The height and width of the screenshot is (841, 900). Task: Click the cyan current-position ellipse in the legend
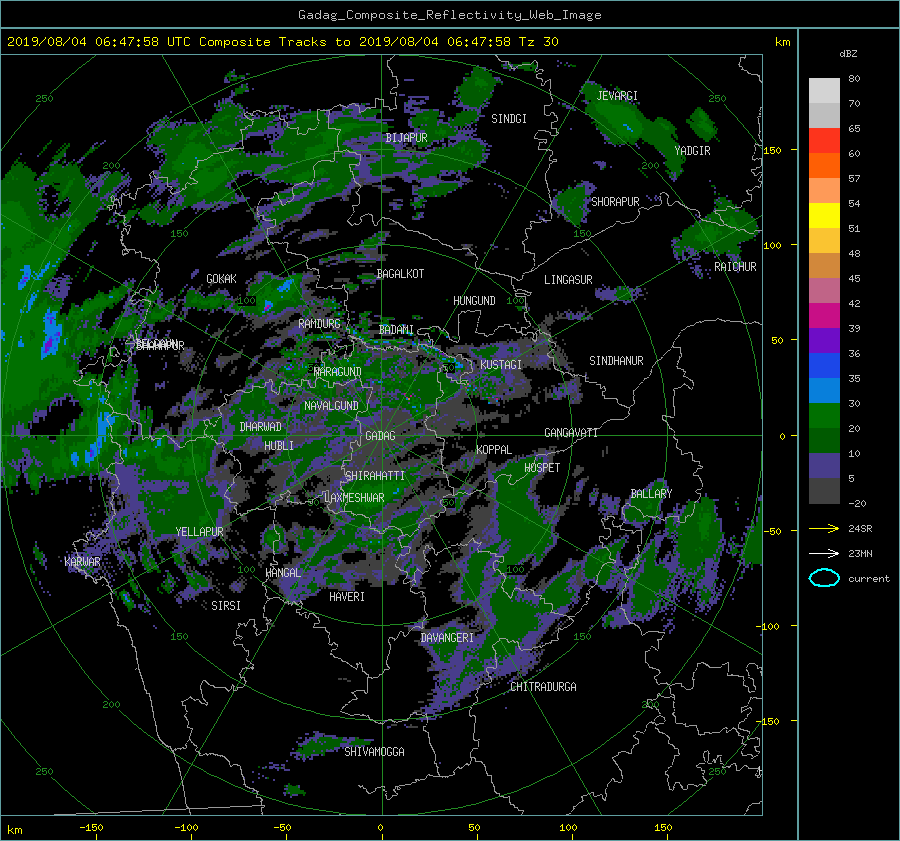824,578
